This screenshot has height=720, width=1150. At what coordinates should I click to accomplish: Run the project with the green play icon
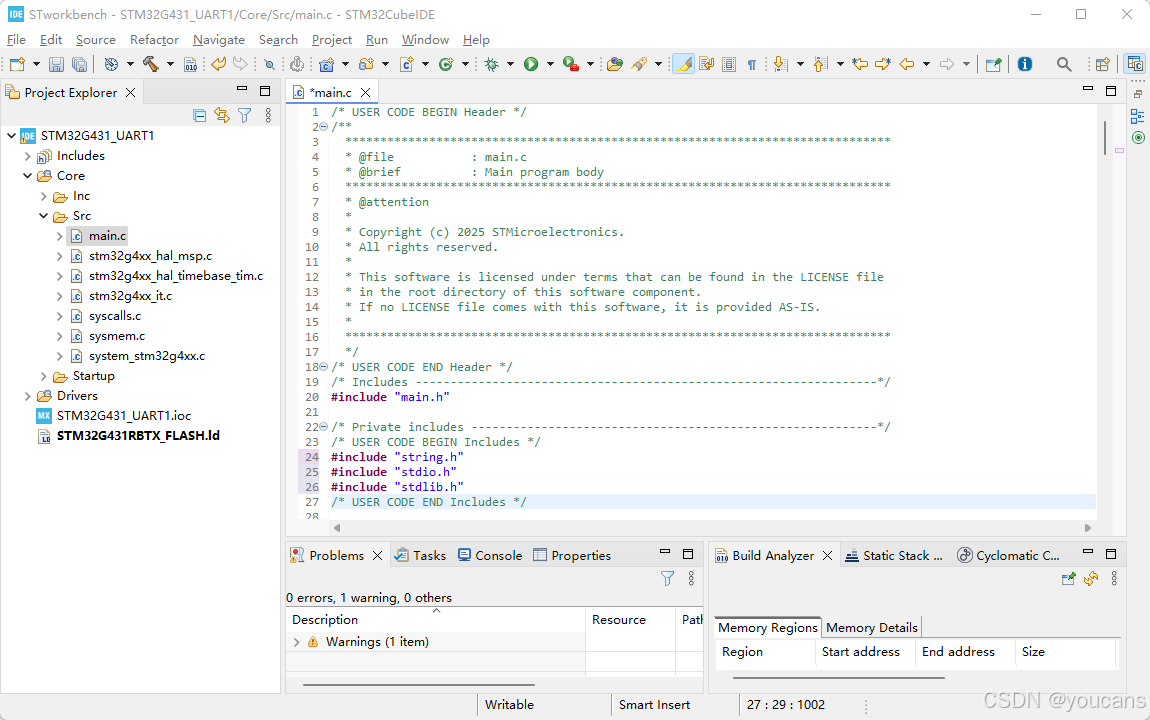tap(531, 65)
